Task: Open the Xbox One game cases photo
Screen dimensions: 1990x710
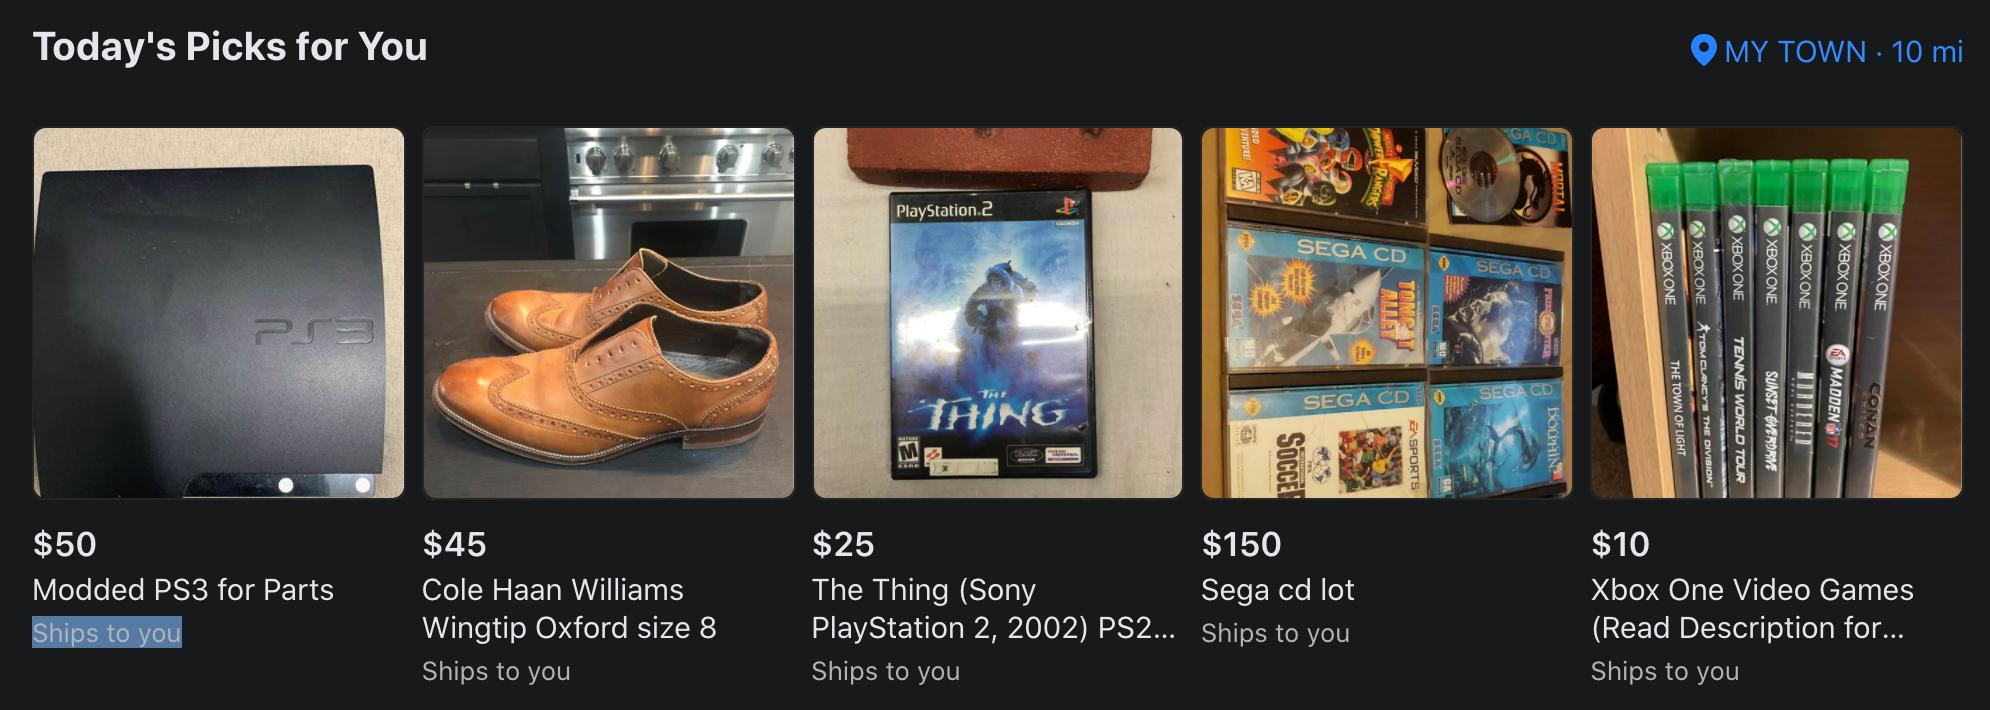Action: point(1777,313)
